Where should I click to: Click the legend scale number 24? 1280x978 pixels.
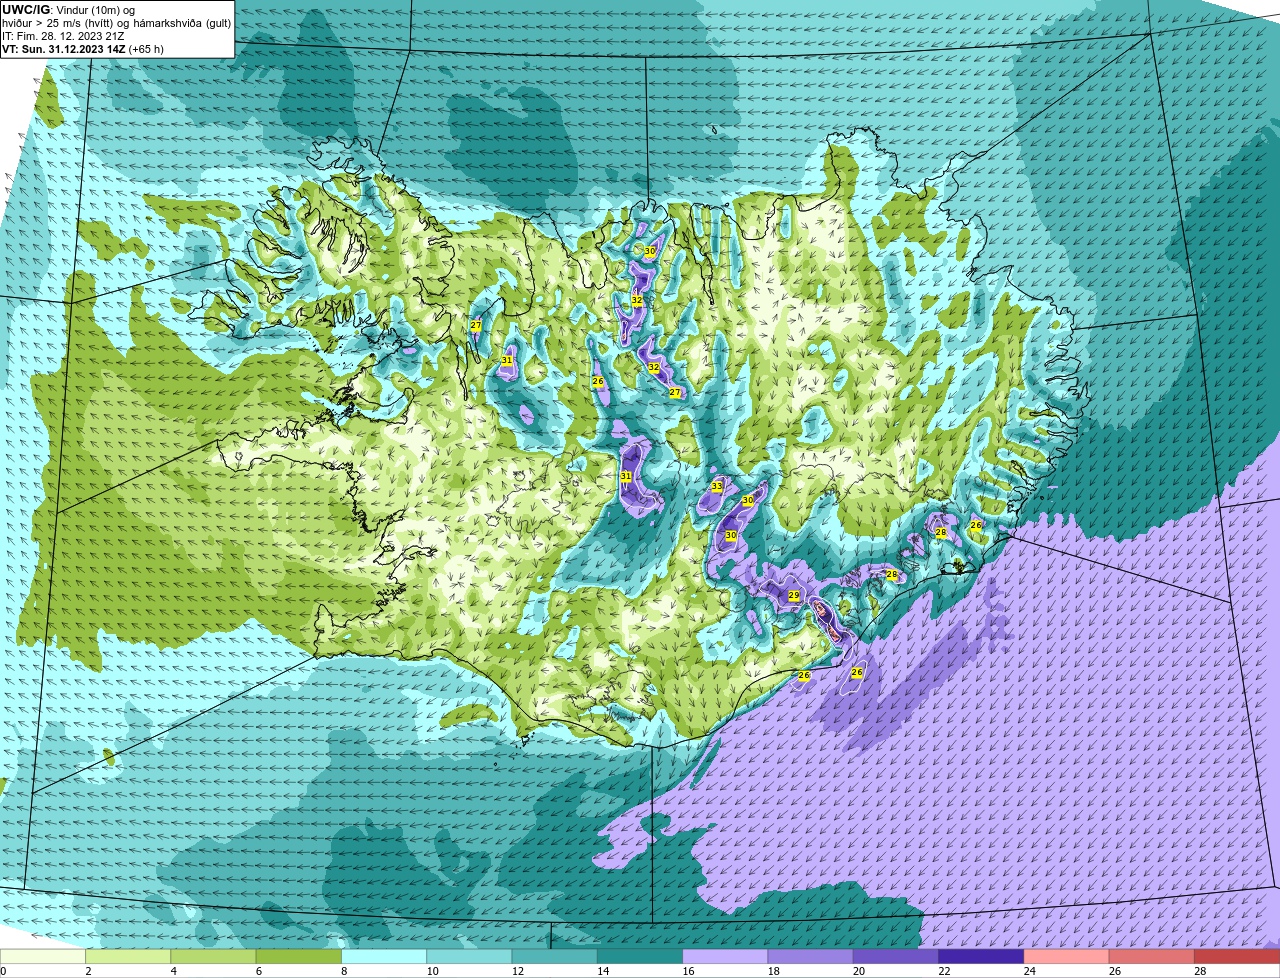coord(1028,971)
